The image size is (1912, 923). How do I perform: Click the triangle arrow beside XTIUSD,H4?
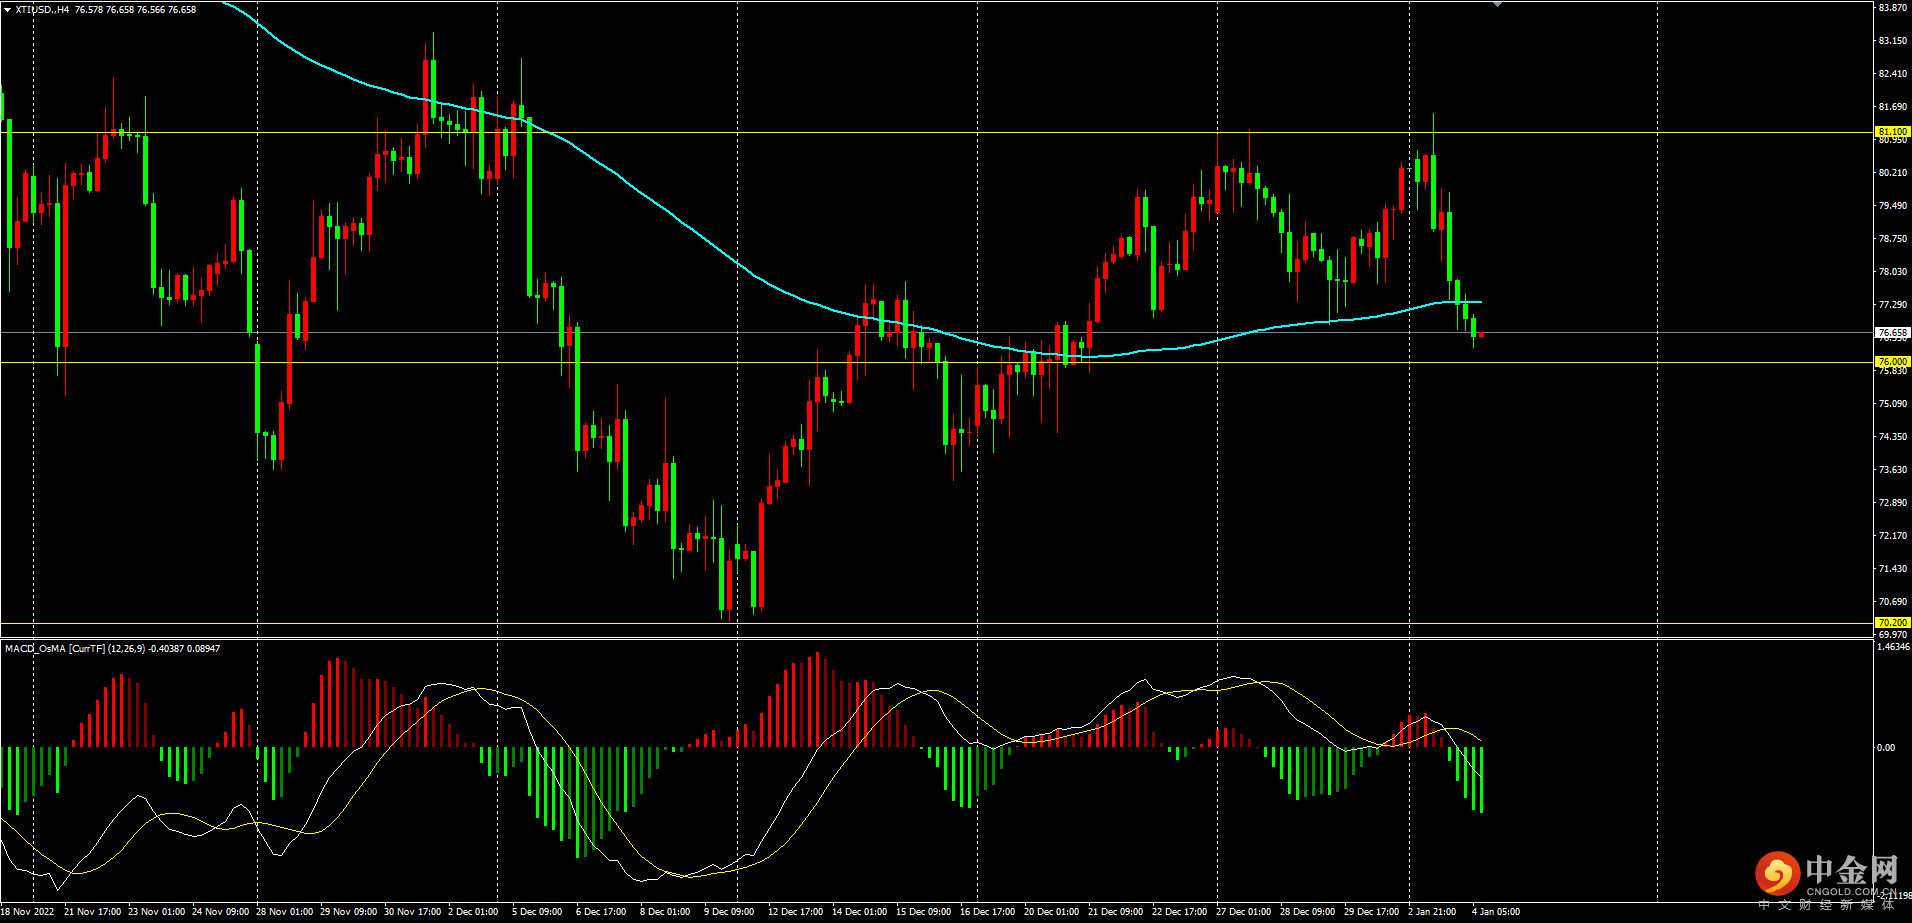click(7, 9)
